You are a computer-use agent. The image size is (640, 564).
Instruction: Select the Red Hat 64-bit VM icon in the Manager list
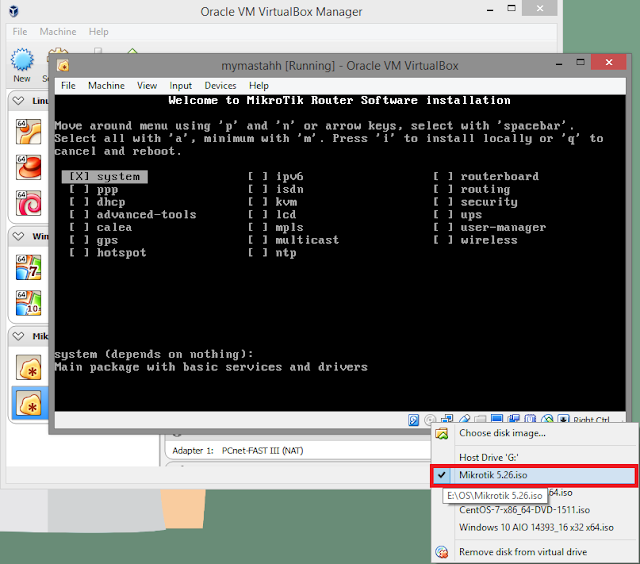point(29,167)
